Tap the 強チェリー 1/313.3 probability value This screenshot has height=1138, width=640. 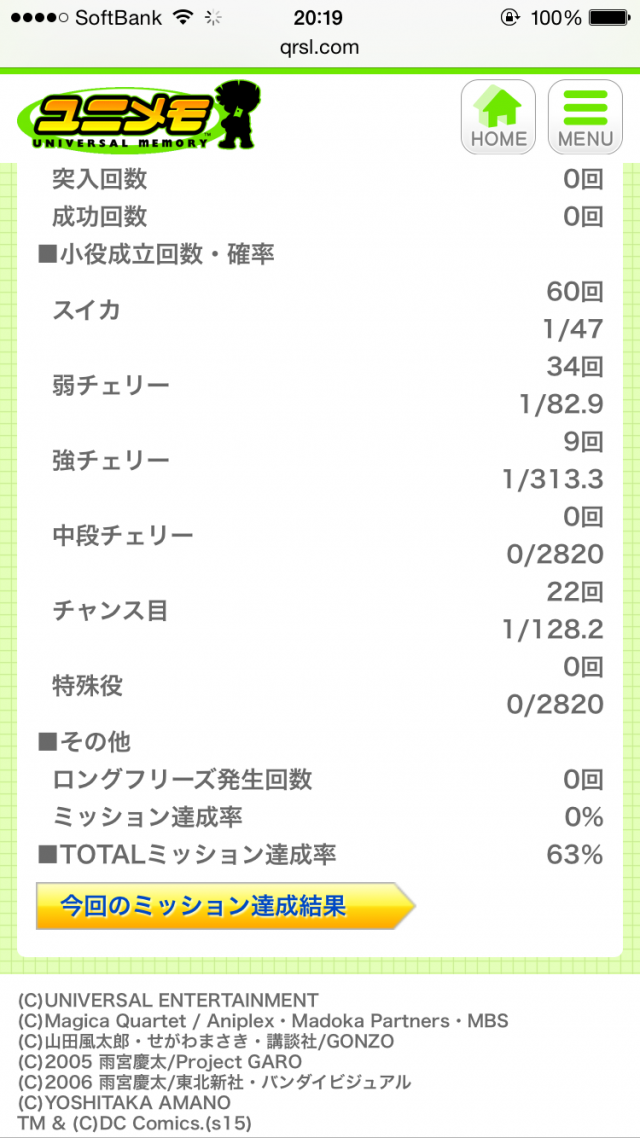tap(553, 480)
